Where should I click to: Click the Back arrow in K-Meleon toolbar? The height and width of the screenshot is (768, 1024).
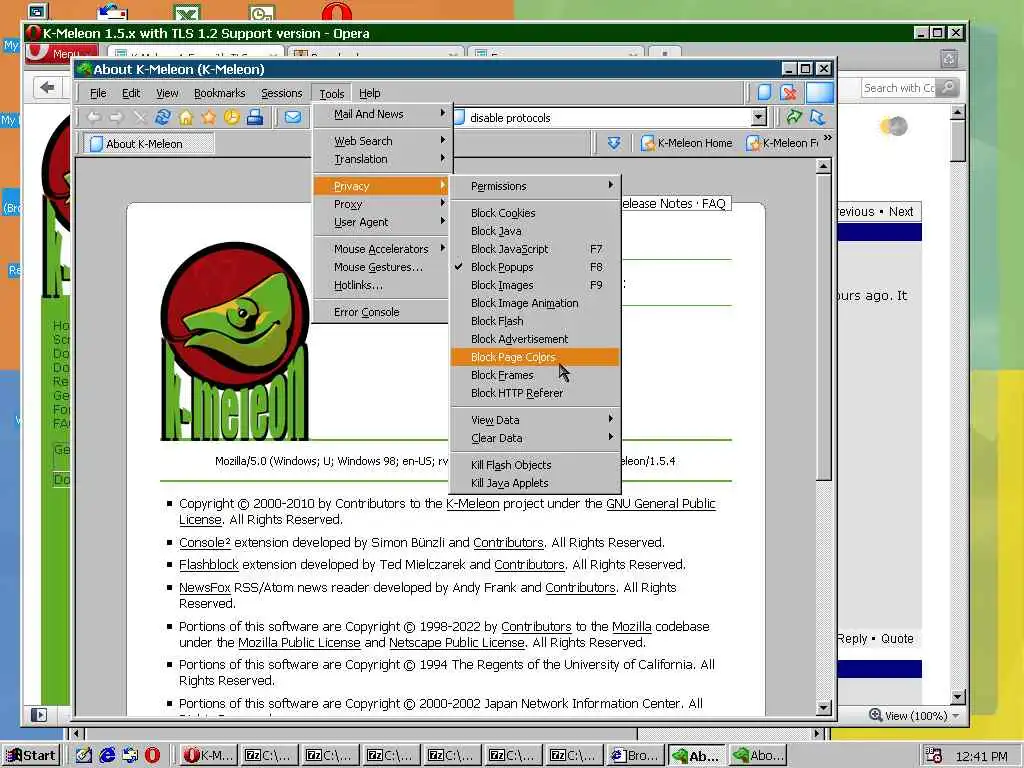94,118
